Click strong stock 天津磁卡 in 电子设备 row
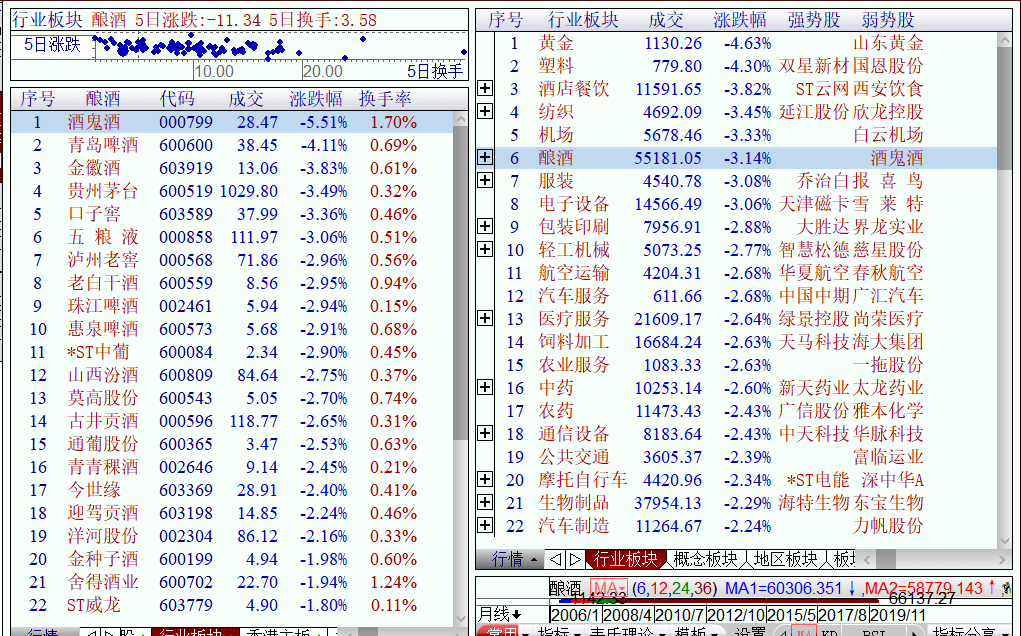 click(814, 204)
